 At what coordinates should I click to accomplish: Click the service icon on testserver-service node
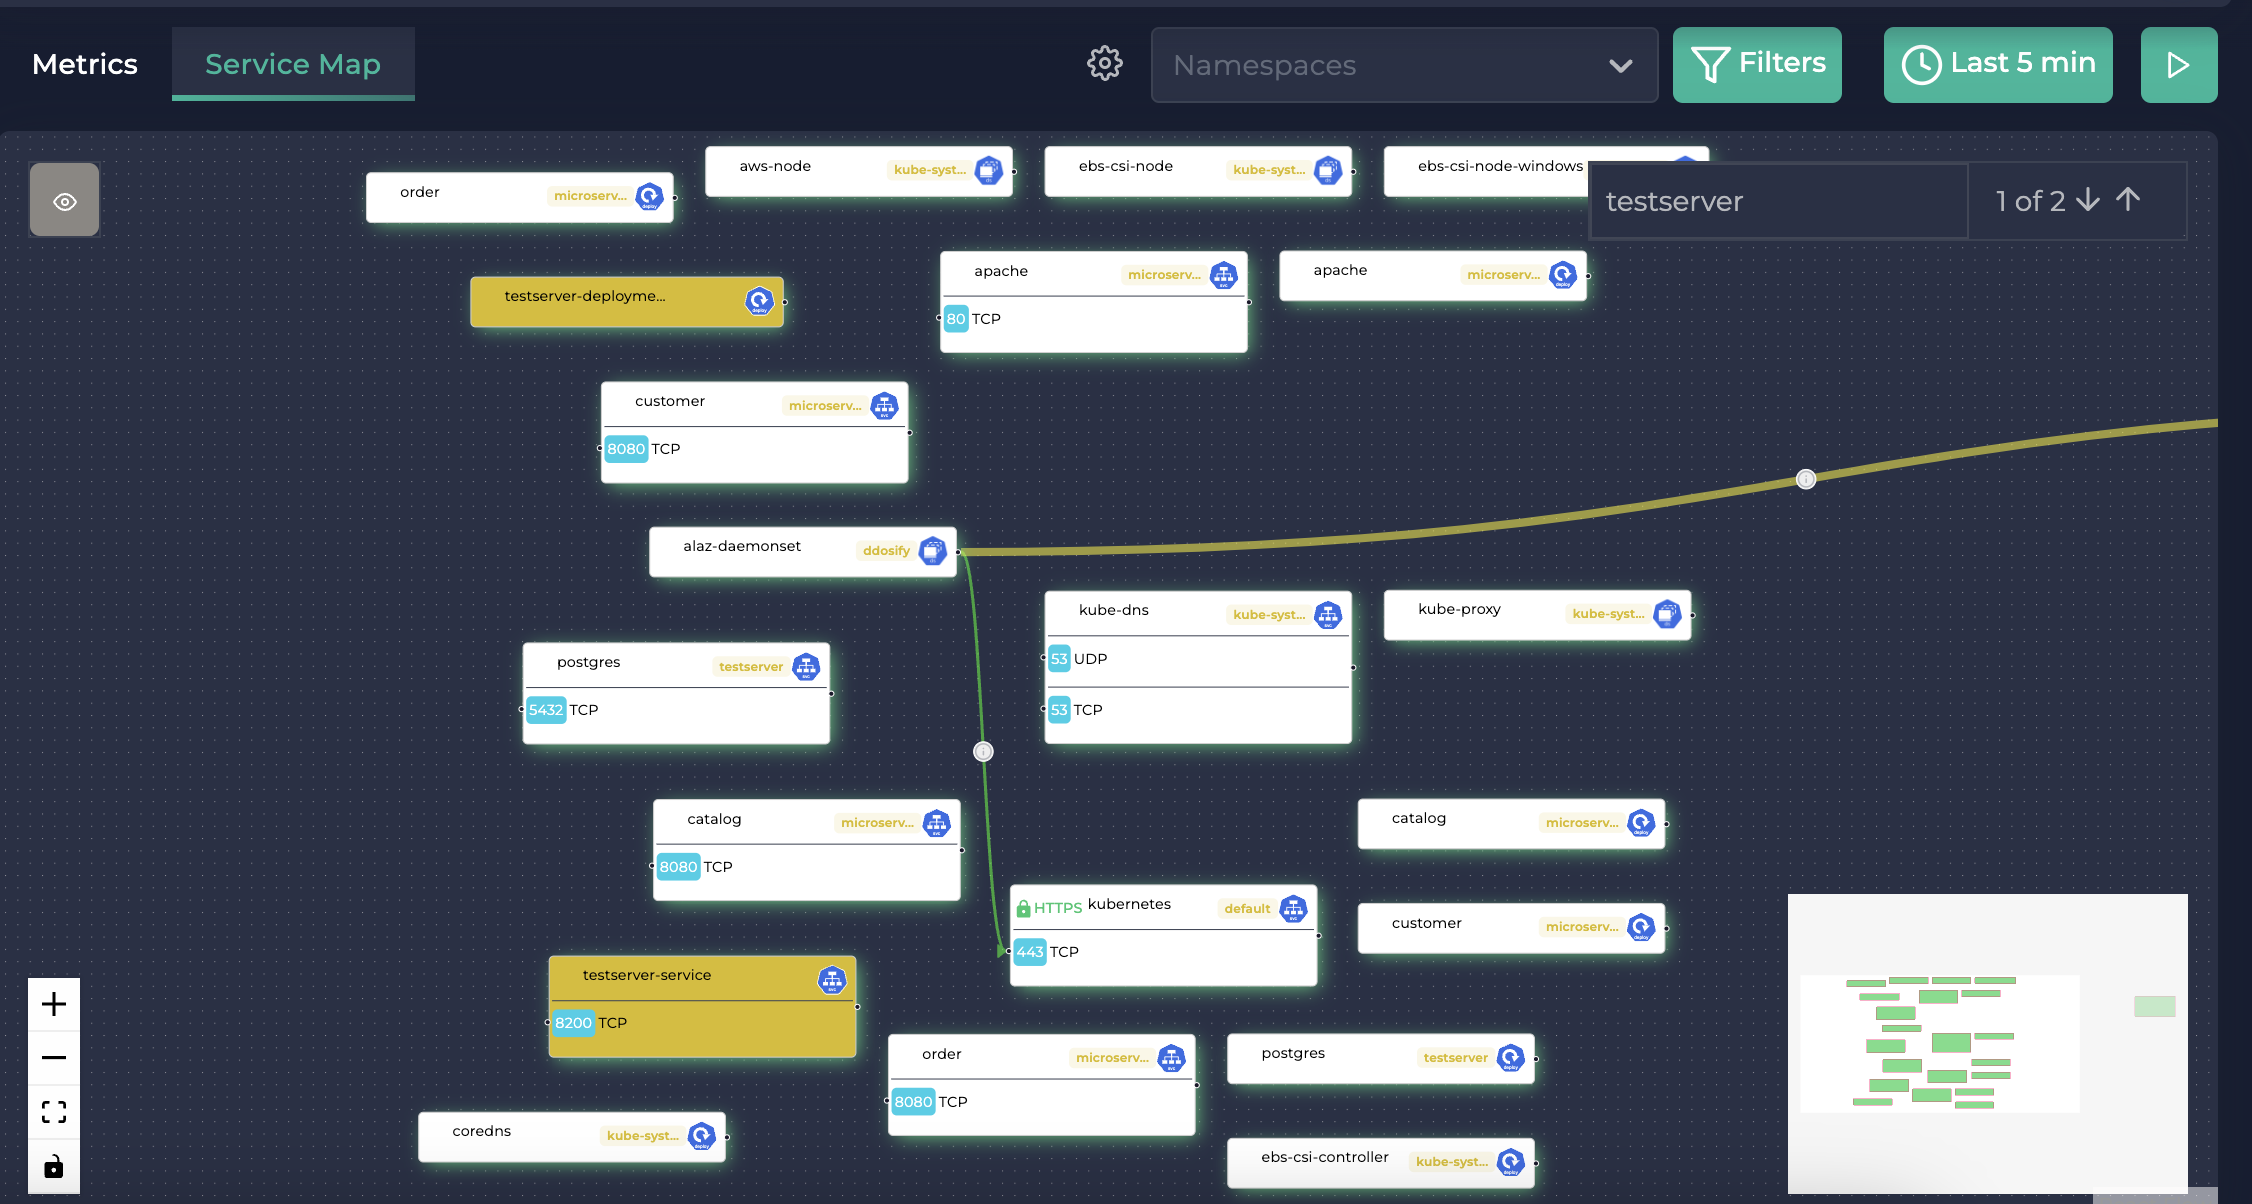point(831,980)
